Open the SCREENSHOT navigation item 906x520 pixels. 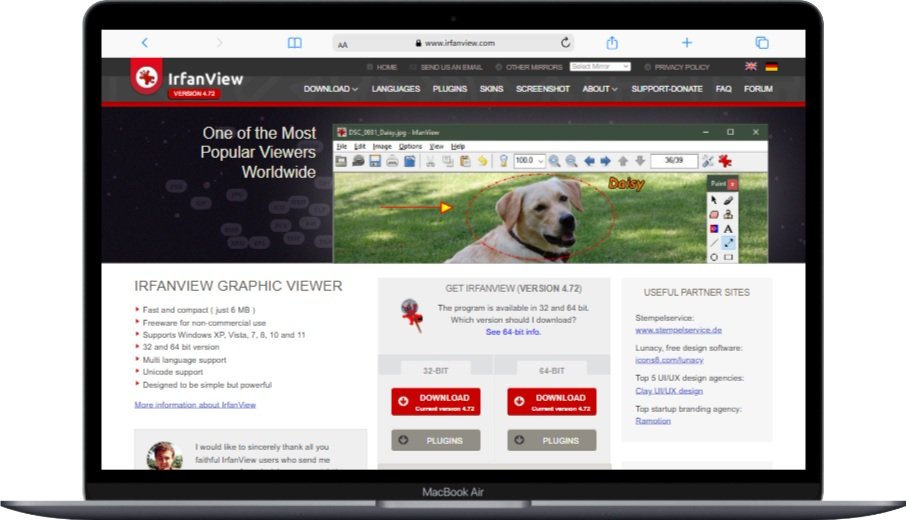point(543,89)
